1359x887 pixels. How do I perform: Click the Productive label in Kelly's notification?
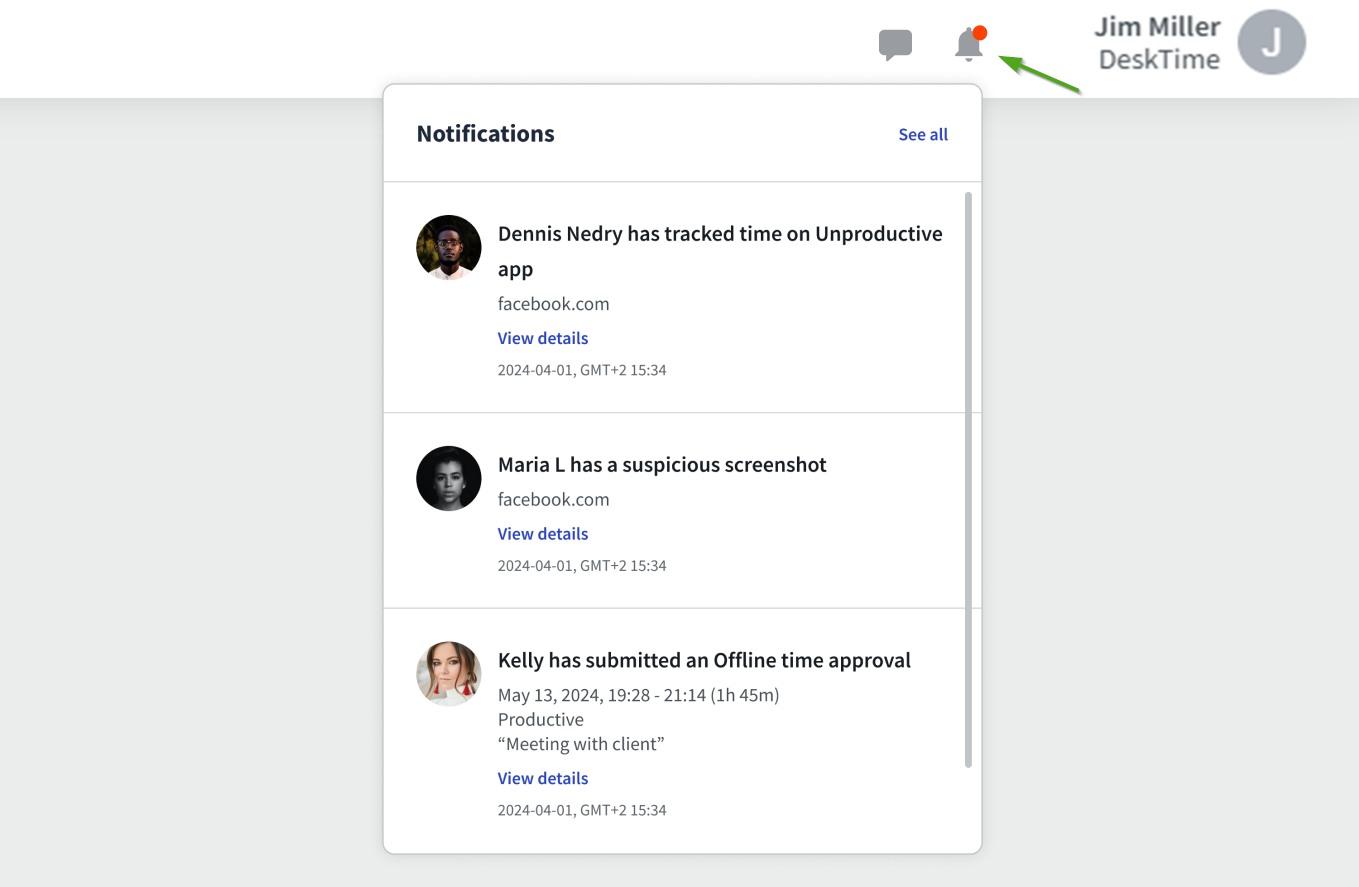[x=540, y=719]
